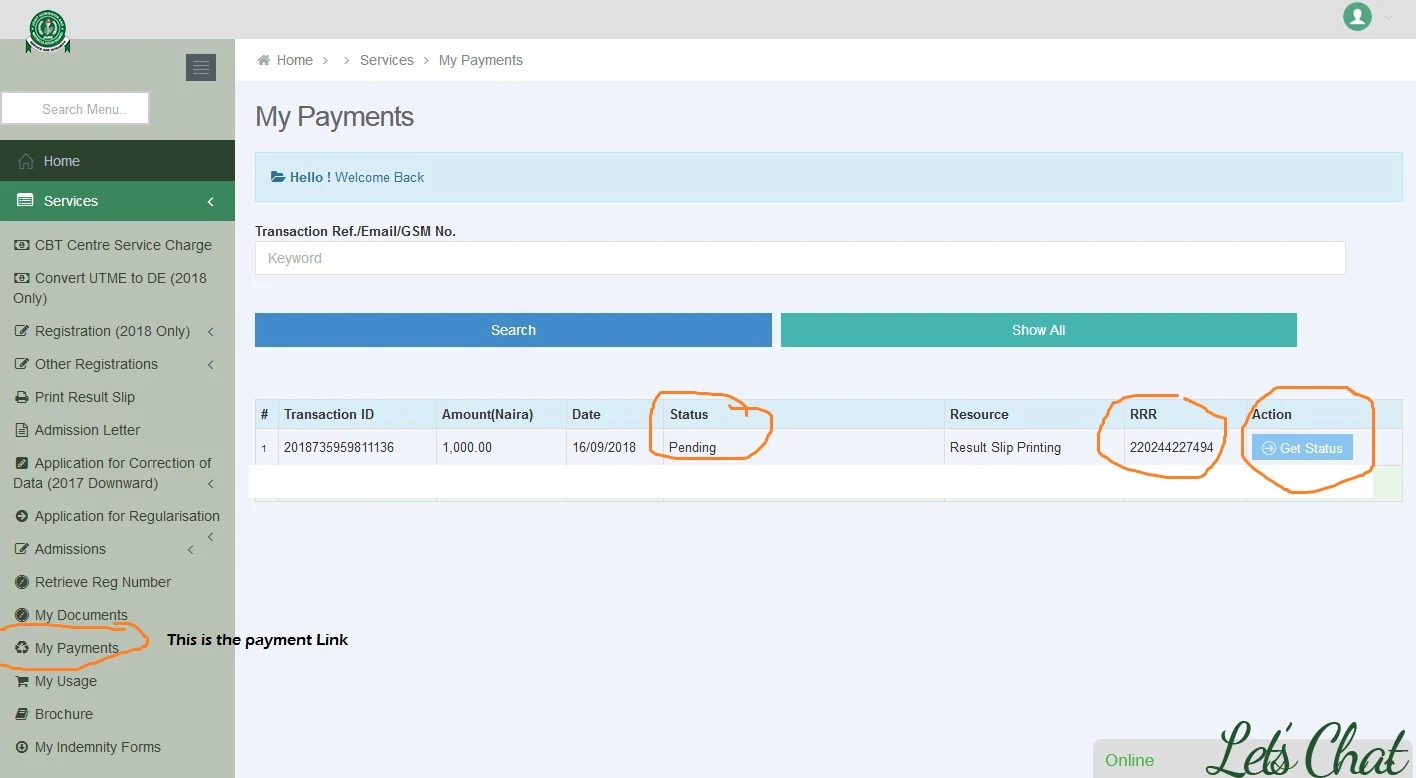Click the Retrieve Reg Number icon
1416x778 pixels.
(21, 582)
